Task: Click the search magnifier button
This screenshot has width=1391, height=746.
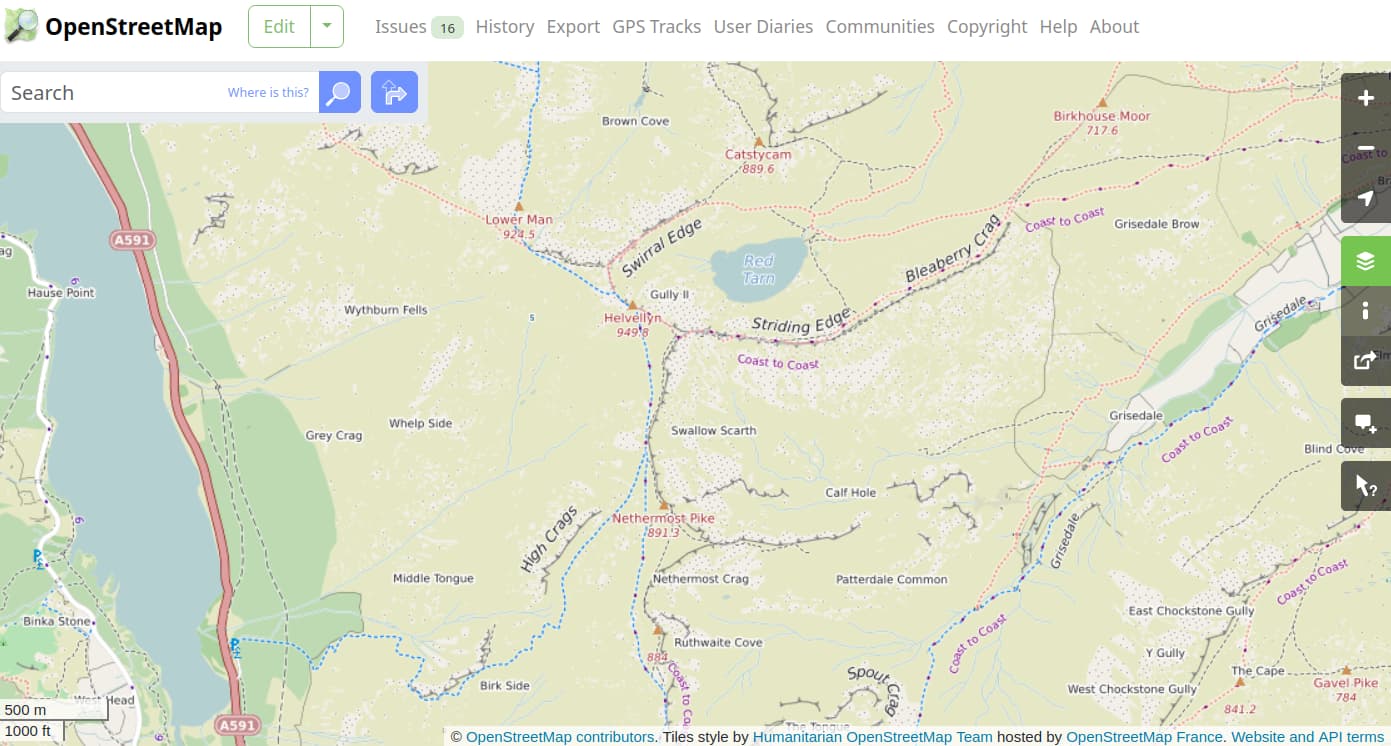Action: [x=340, y=92]
